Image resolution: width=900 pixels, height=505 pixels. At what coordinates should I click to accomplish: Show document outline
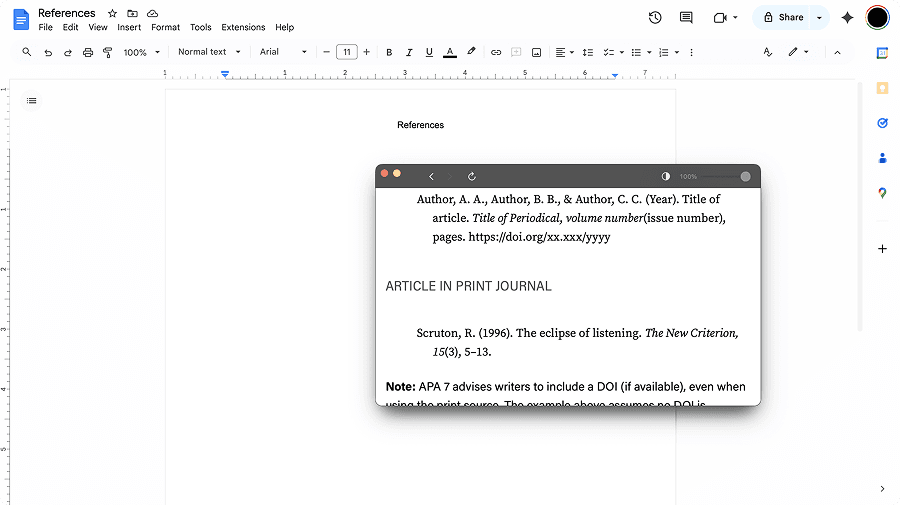point(32,101)
